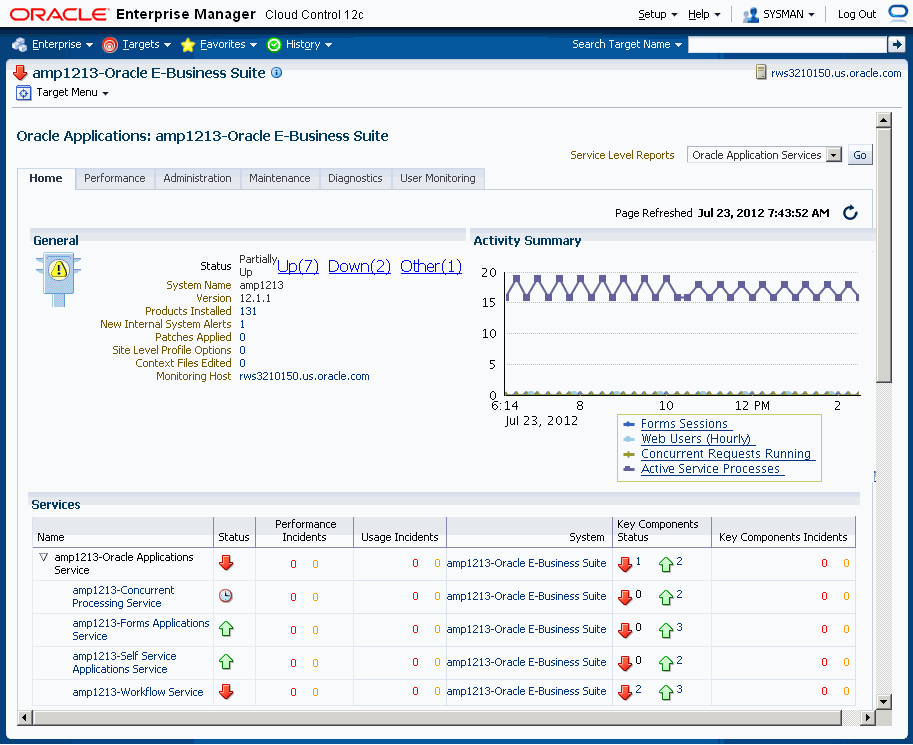Click the Enterprise menu icon
The height and width of the screenshot is (745, 913).
tap(20, 44)
